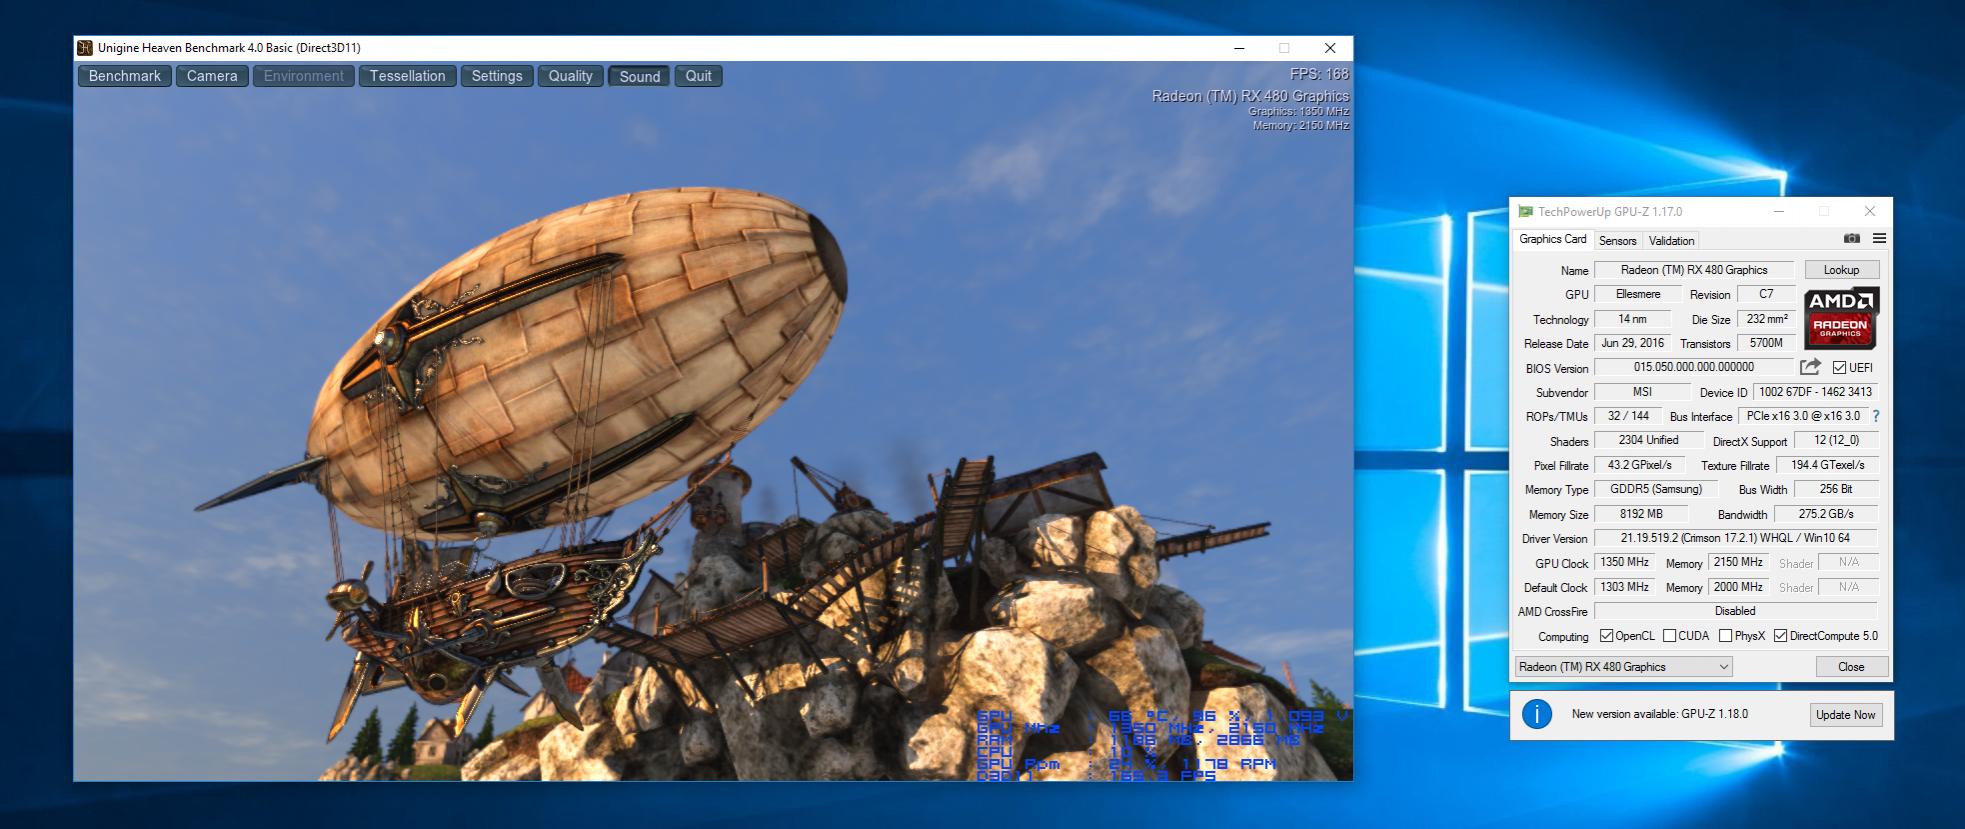Click DirectX Support value '12 (12_0)'
The width and height of the screenshot is (1965, 829).
1836,440
